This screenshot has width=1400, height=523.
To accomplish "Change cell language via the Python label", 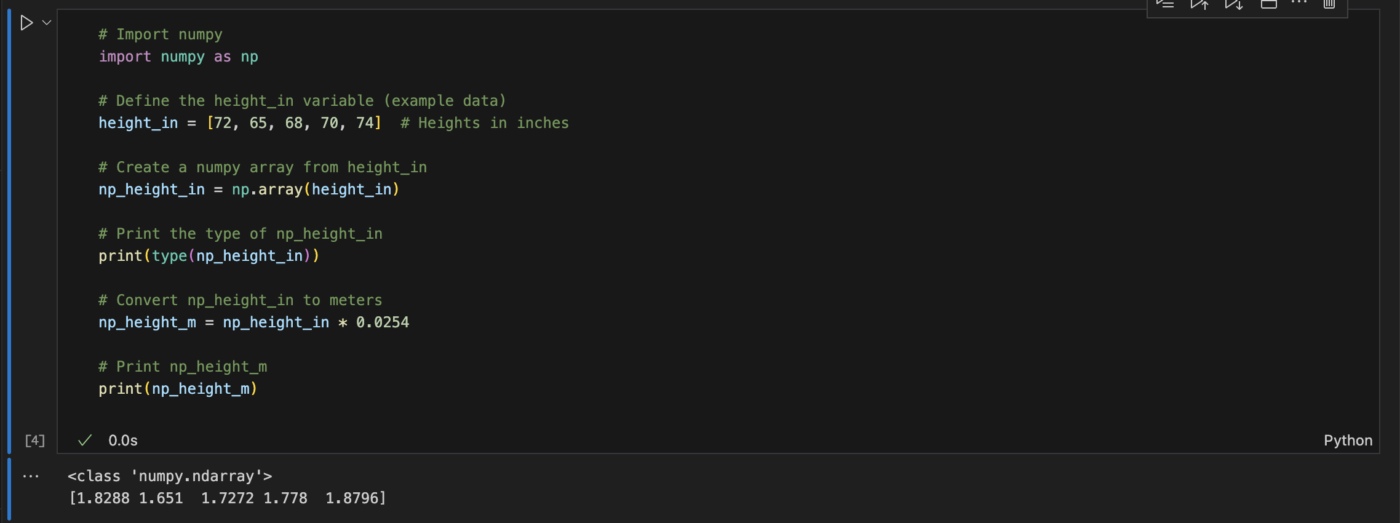I will pos(1347,440).
